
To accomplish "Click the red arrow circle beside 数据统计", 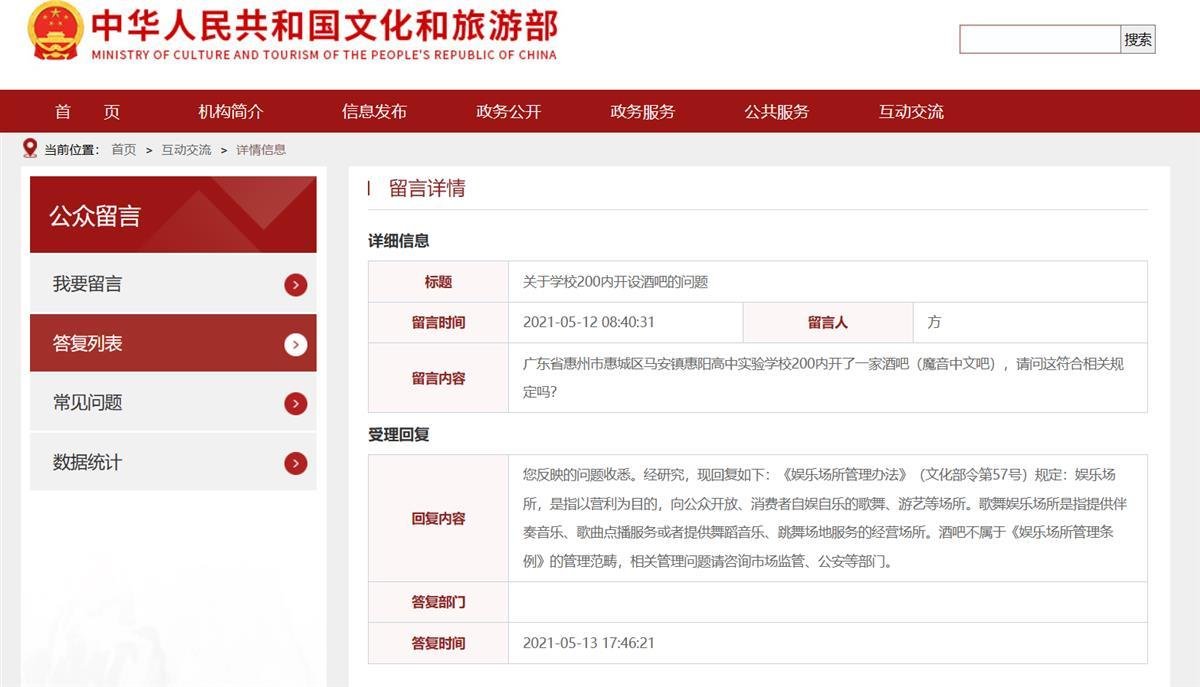I will click(x=295, y=463).
